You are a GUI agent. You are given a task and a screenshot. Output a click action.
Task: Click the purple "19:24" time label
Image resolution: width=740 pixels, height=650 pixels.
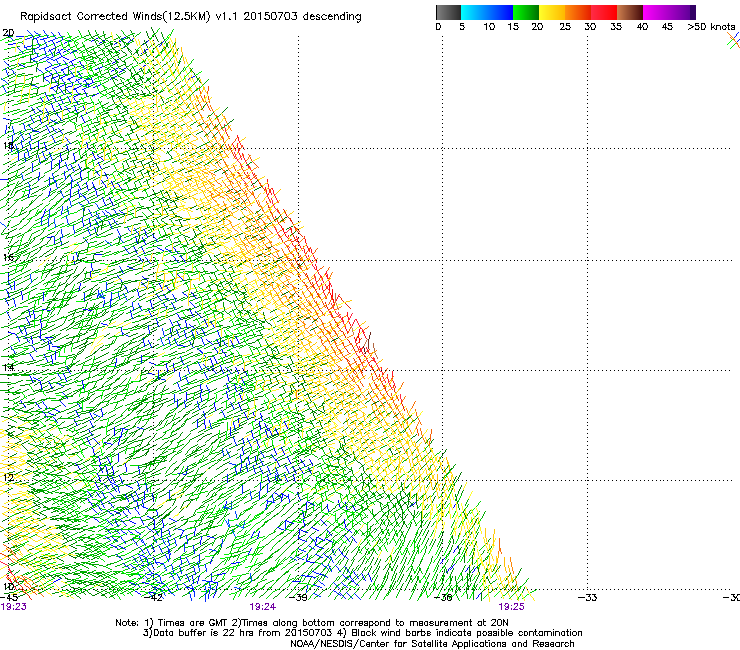point(263,607)
